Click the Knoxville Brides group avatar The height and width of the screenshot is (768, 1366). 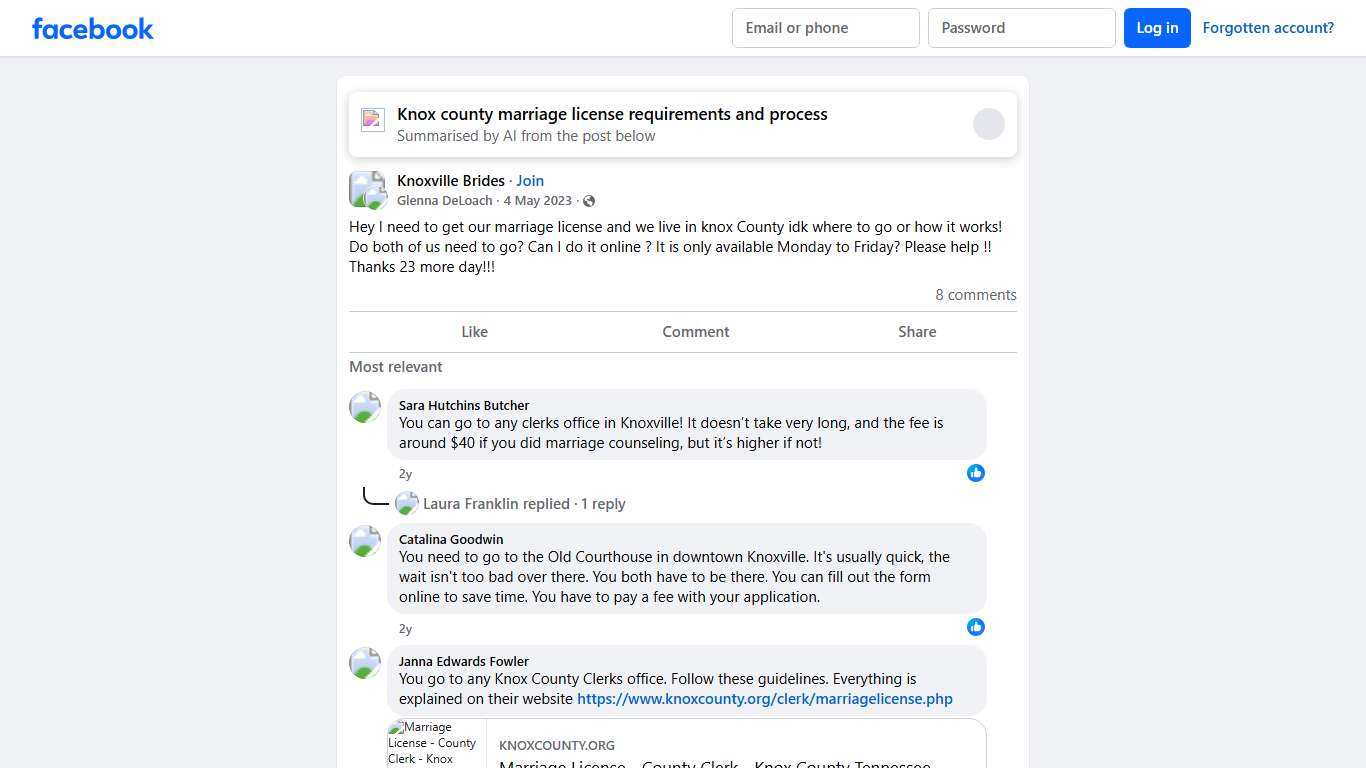367,189
